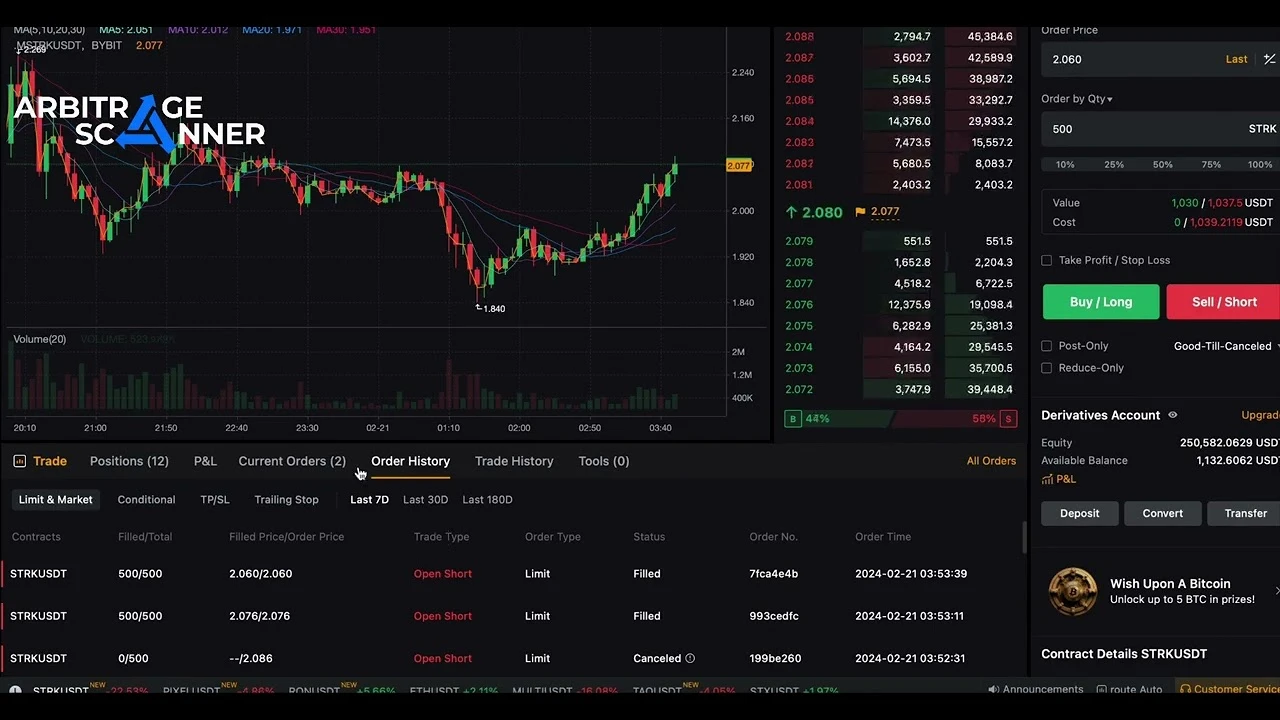Click the chart icon beside the Trade tab
This screenshot has height=720, width=1280.
point(19,461)
